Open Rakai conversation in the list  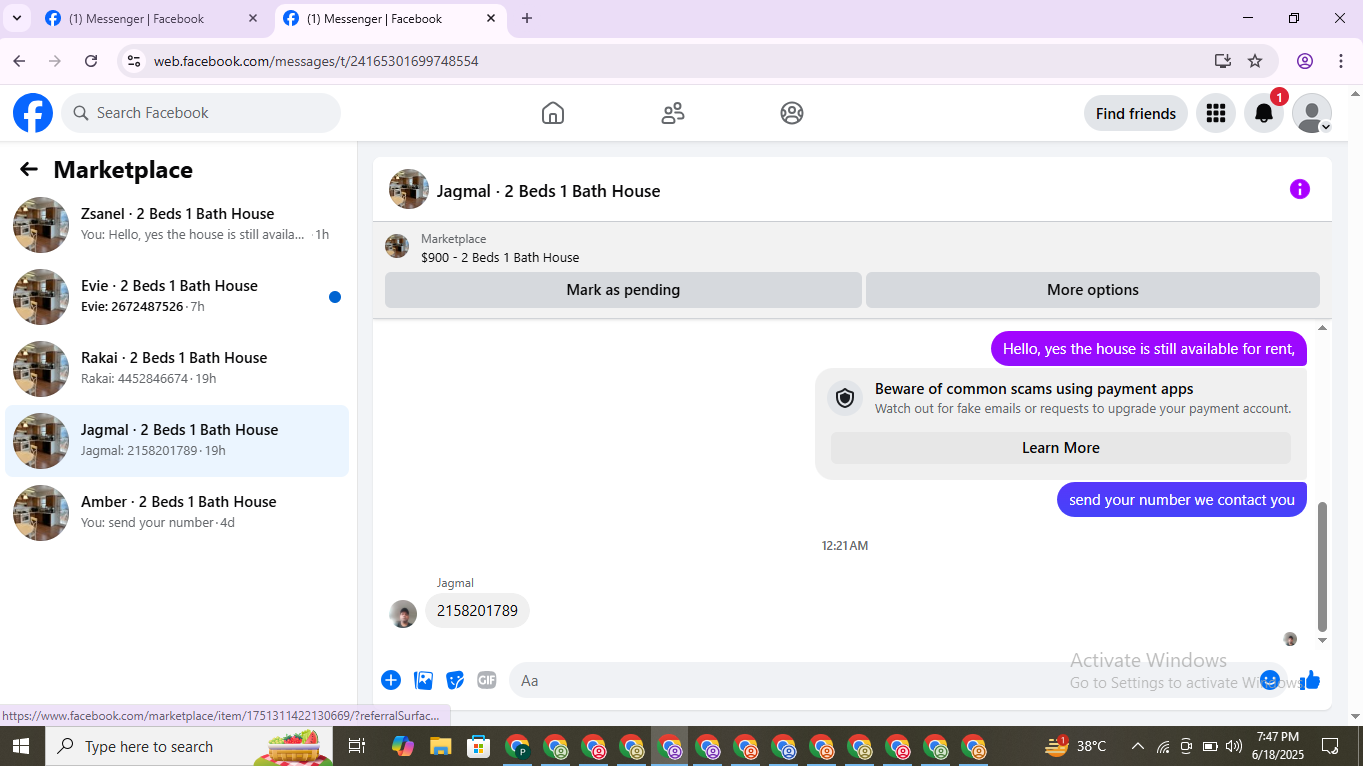pyautogui.click(x=177, y=369)
